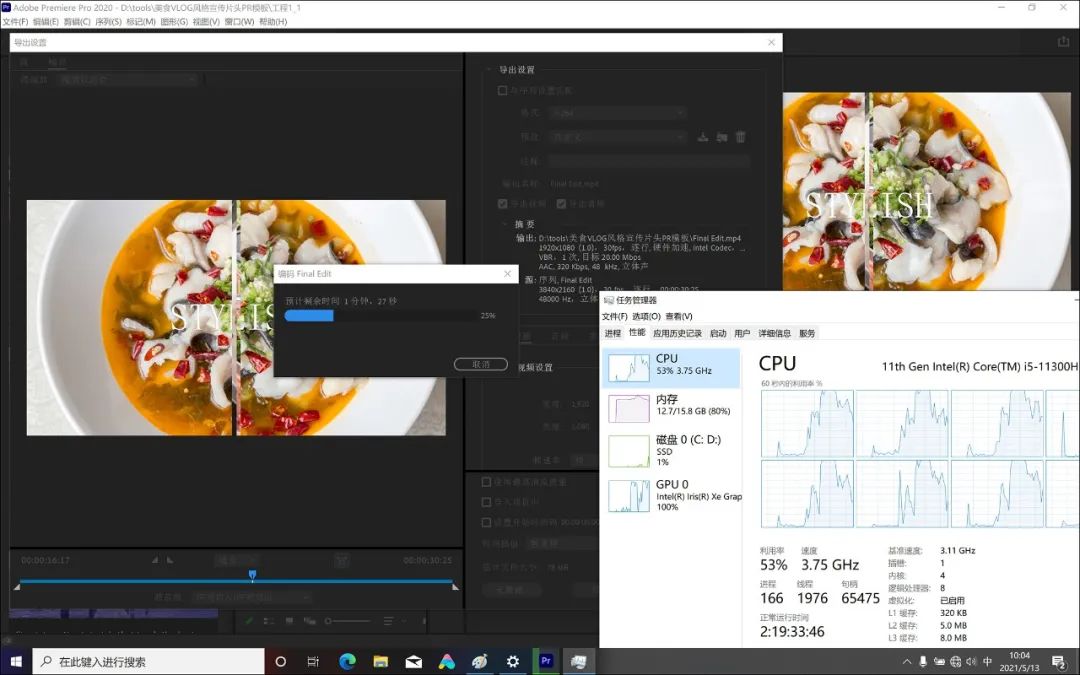The height and width of the screenshot is (675, 1080).
Task: Open the 预设 preset dropdown
Action: [615, 138]
